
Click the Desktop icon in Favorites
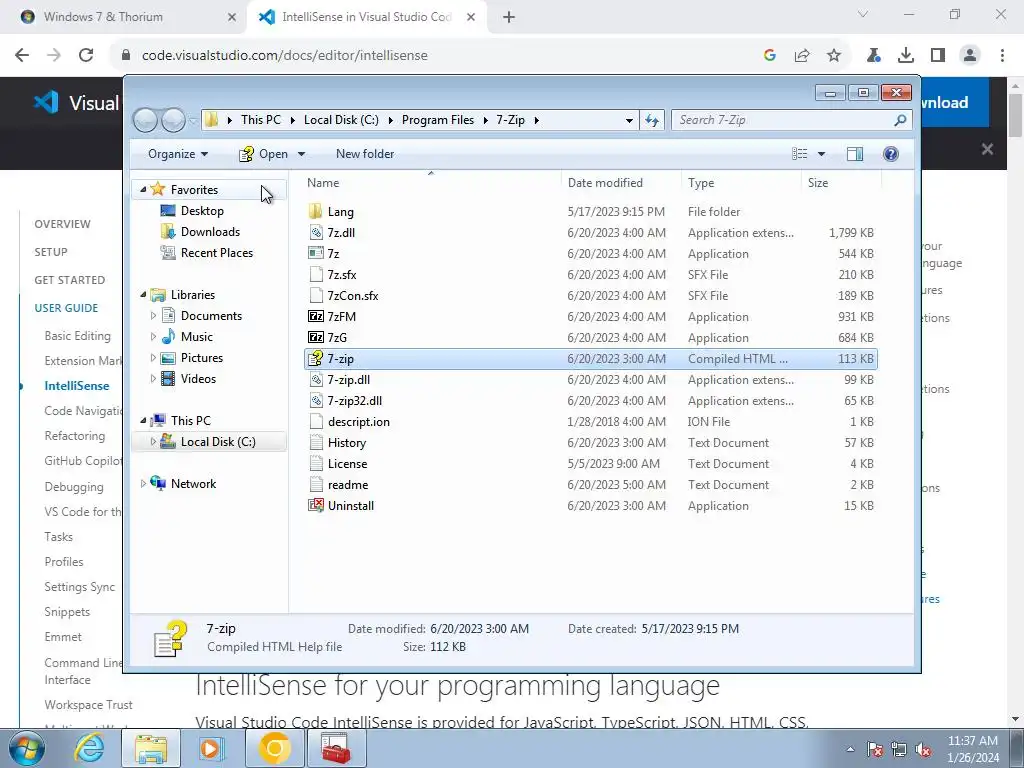168,211
